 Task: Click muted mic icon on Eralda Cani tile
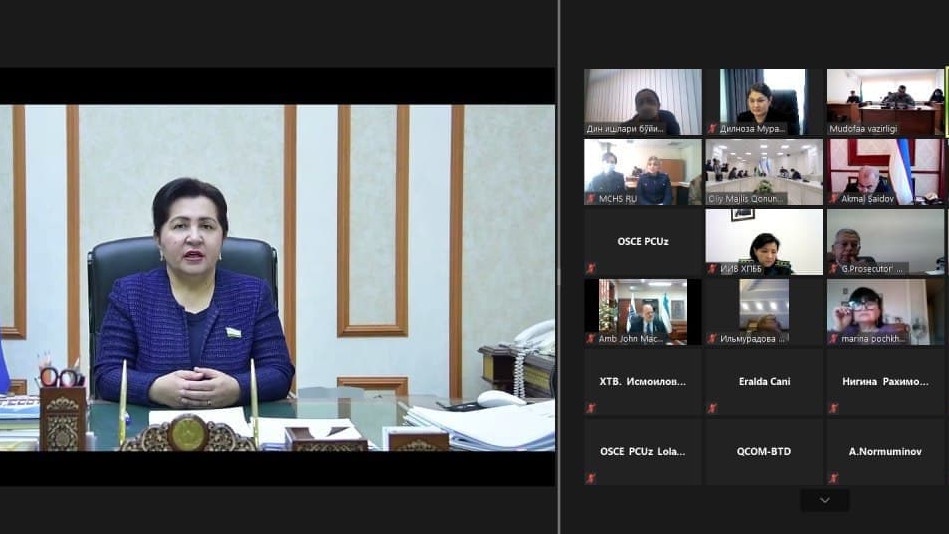click(712, 408)
